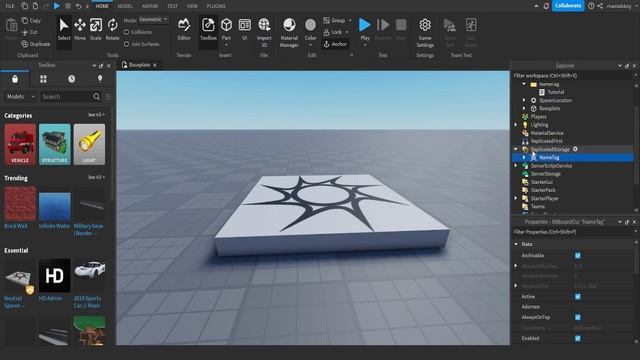Viewport: 640px width, 360px height.
Task: Switch to the MODEL ribbon tab
Action: [x=125, y=6]
